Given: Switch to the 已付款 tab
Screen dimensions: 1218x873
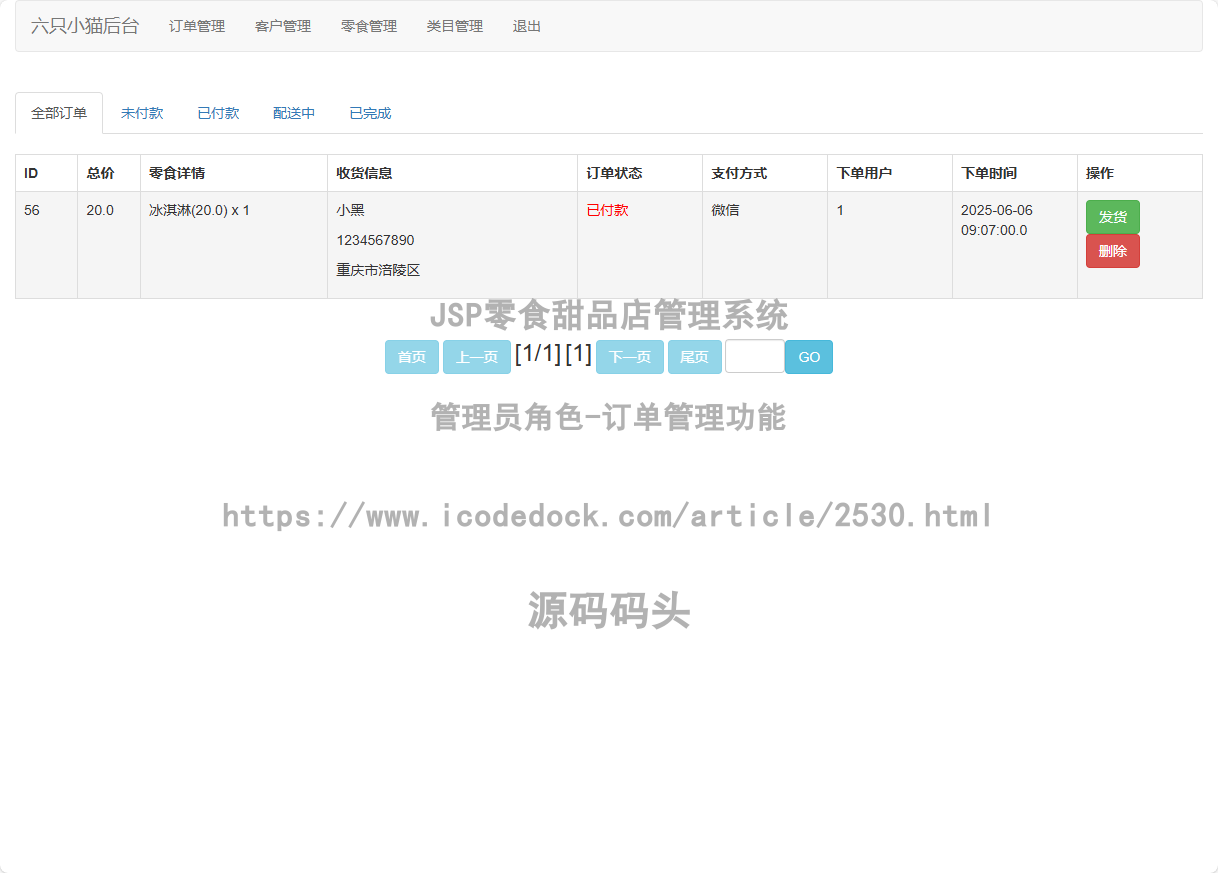Looking at the screenshot, I should (218, 113).
